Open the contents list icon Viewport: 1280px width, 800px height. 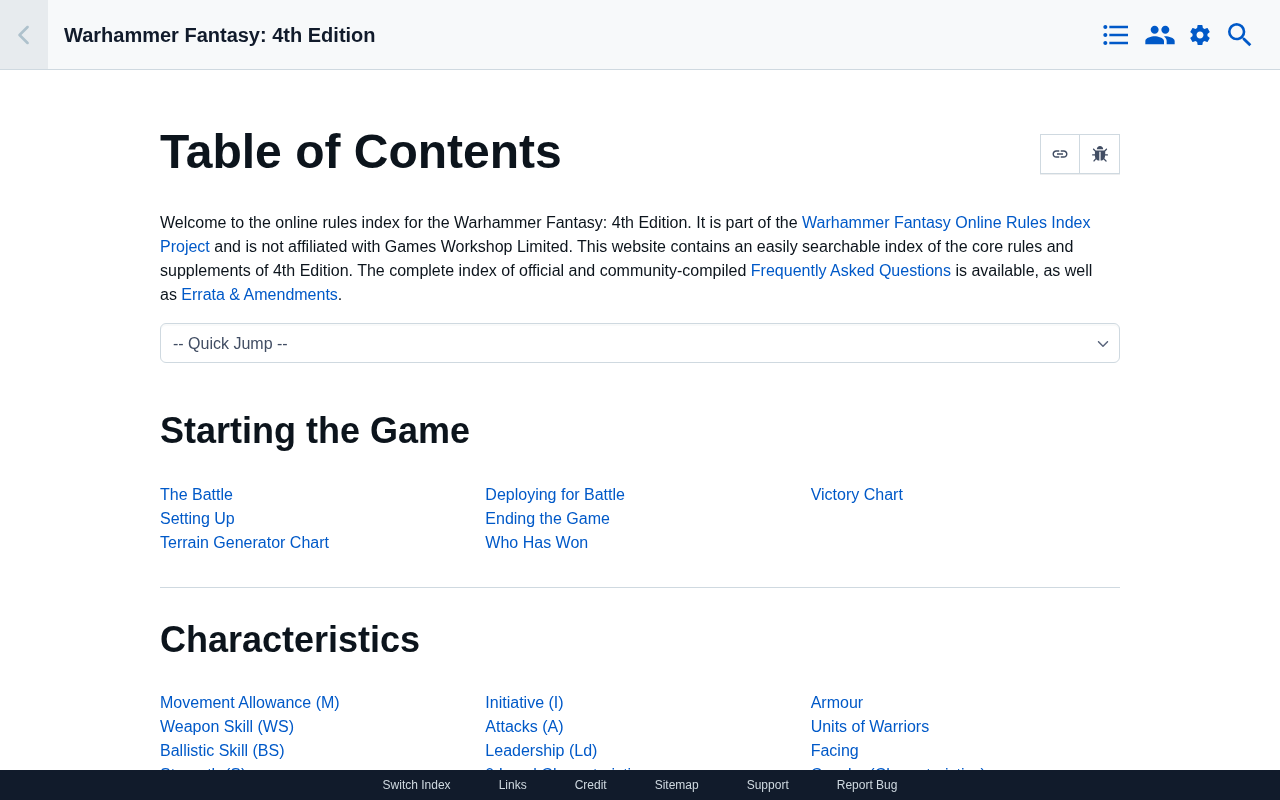1115,35
